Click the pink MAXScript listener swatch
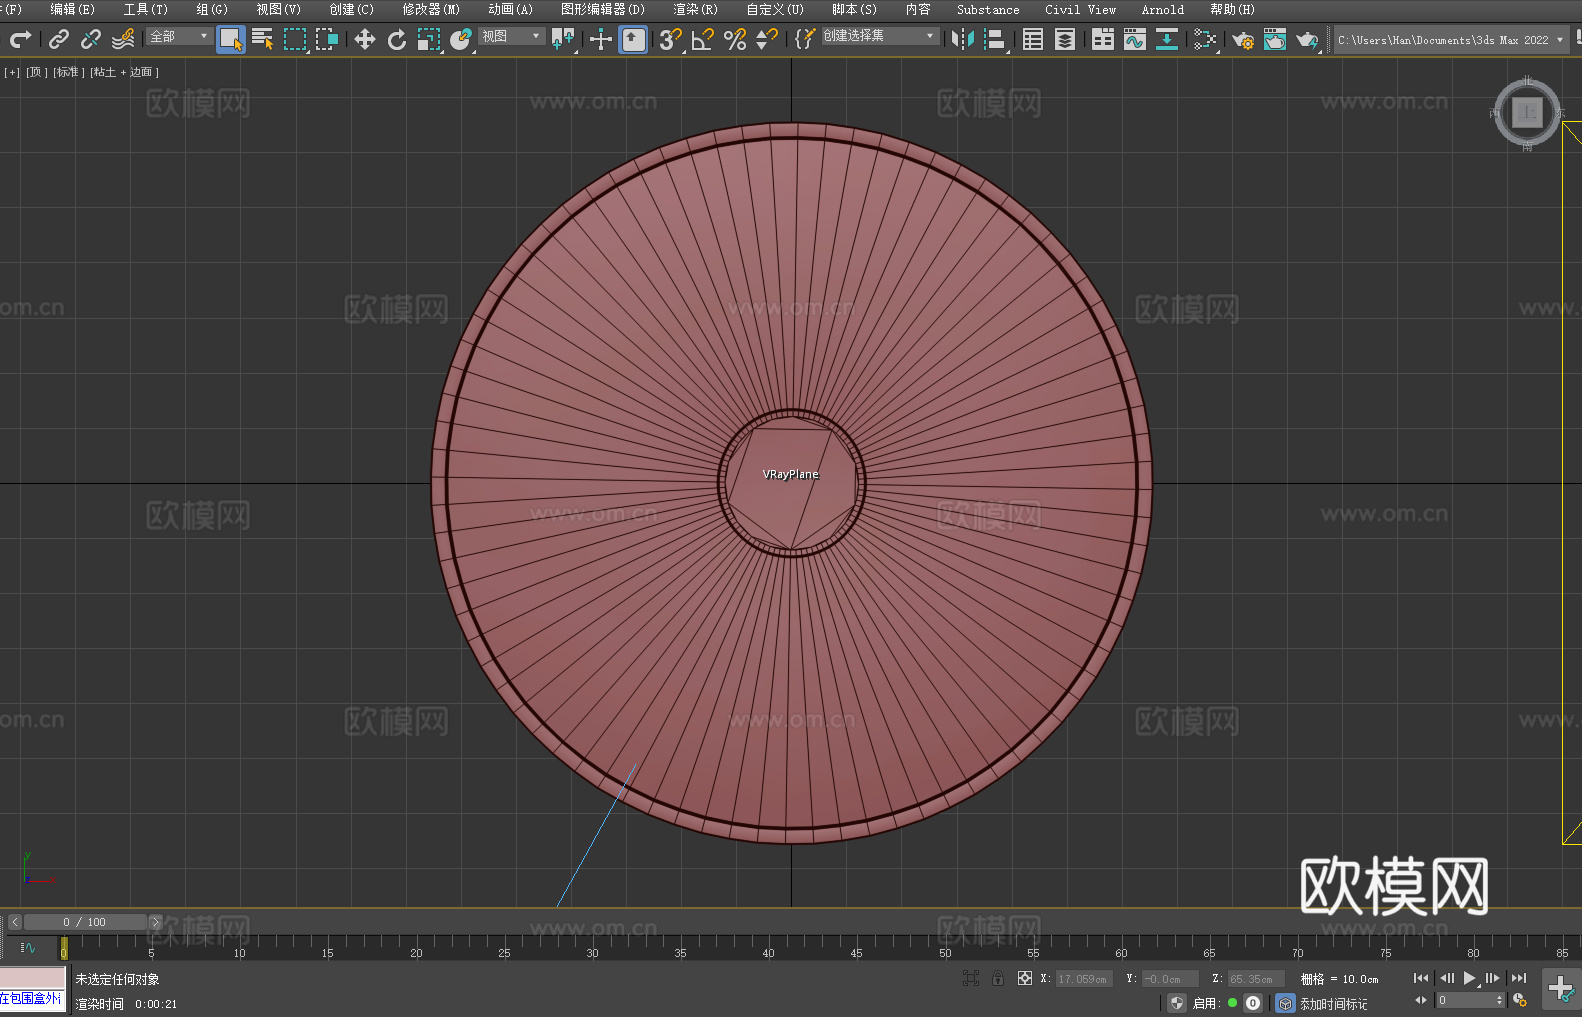Image resolution: width=1582 pixels, height=1017 pixels. point(33,977)
